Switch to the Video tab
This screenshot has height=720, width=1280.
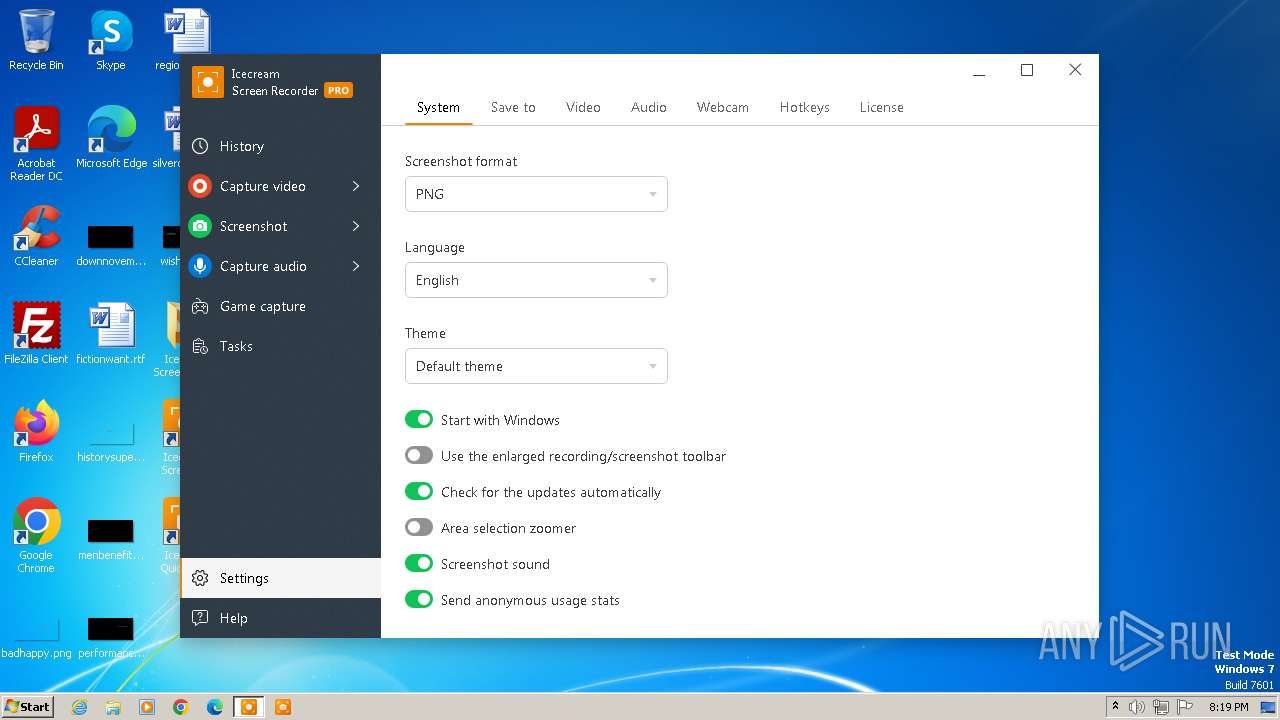[x=583, y=107]
